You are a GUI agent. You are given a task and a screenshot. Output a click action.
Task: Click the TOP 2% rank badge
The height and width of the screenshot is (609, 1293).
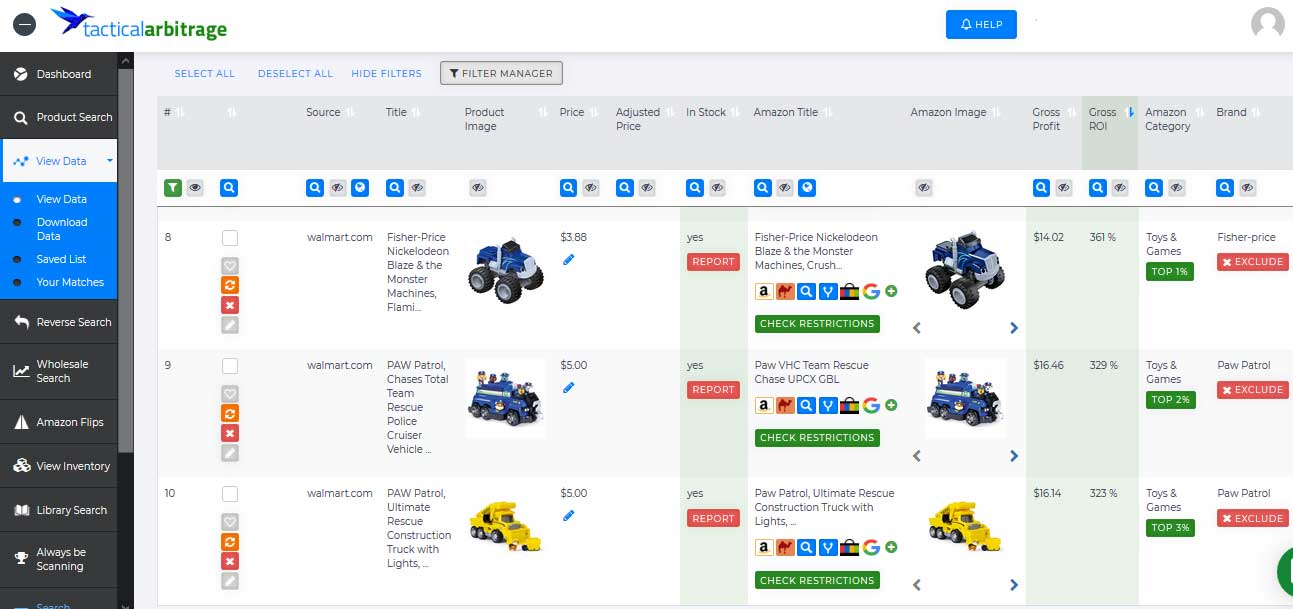pos(1169,399)
